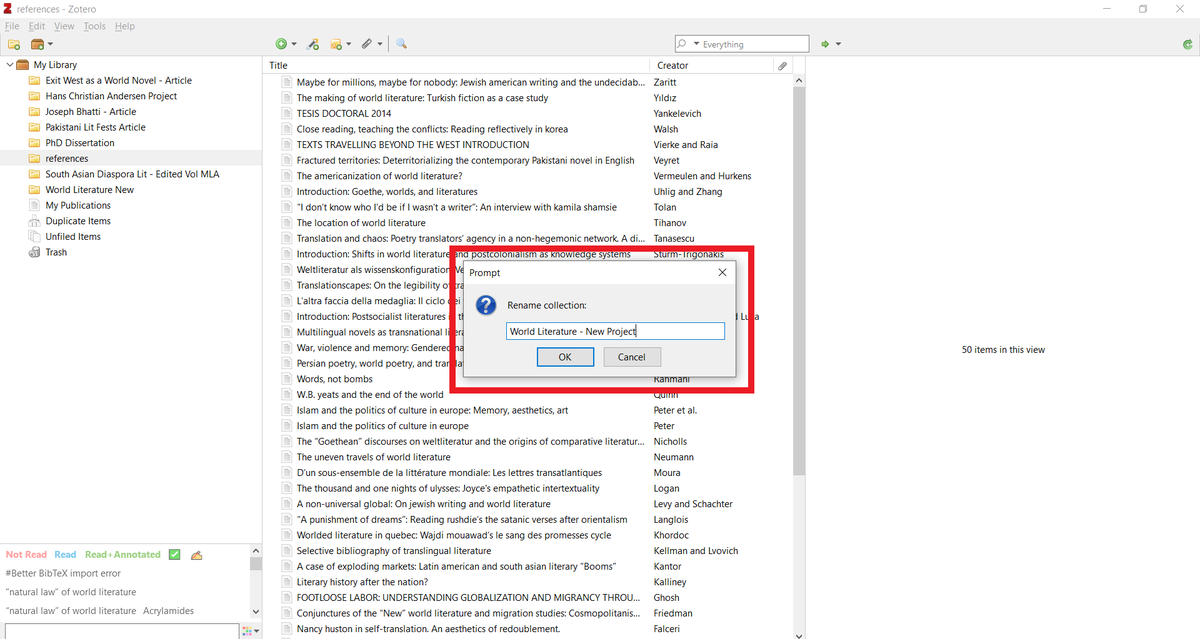Viewport: 1200px width, 639px height.
Task: Click the folder icon of Hans Christian Andersen Project
Action: (x=35, y=96)
